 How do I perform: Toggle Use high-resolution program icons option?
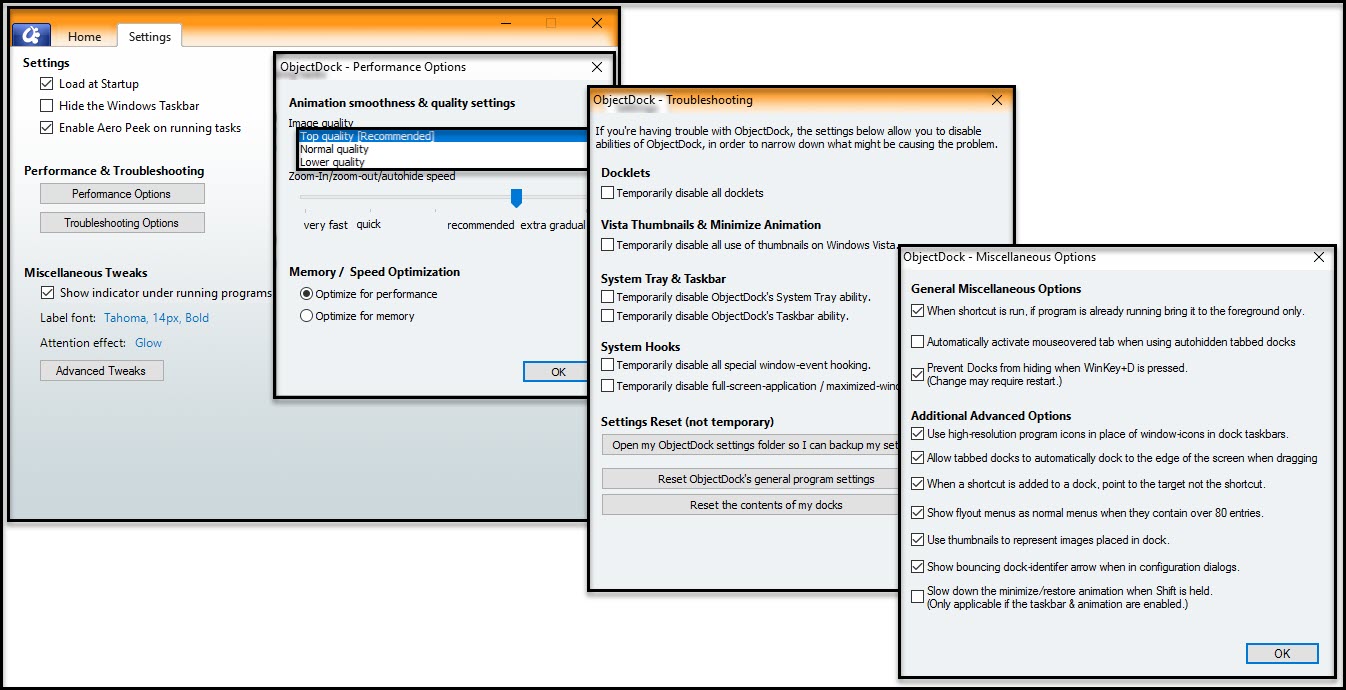pos(918,434)
